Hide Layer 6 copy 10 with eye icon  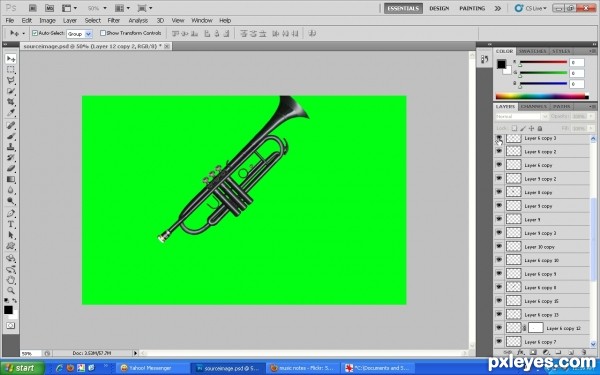pos(499,260)
